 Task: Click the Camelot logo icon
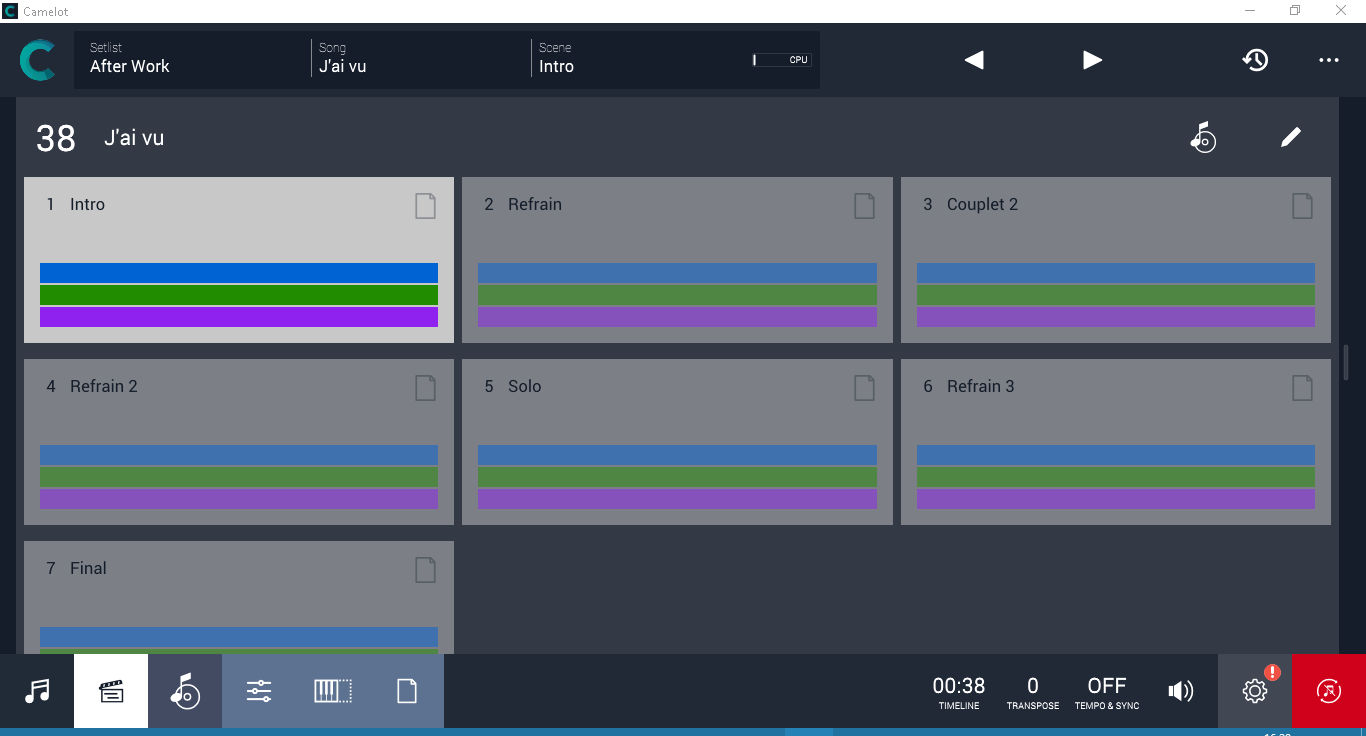pyautogui.click(x=38, y=61)
